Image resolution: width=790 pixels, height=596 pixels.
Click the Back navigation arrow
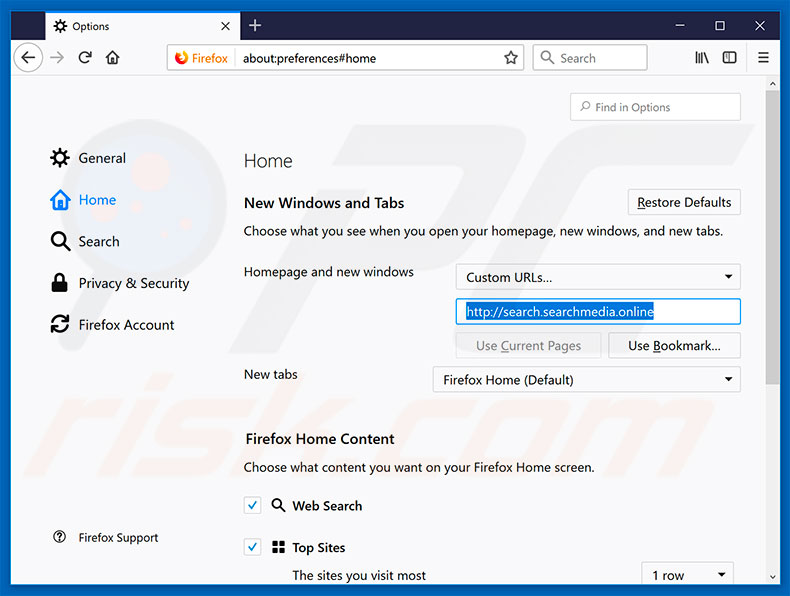pos(28,57)
